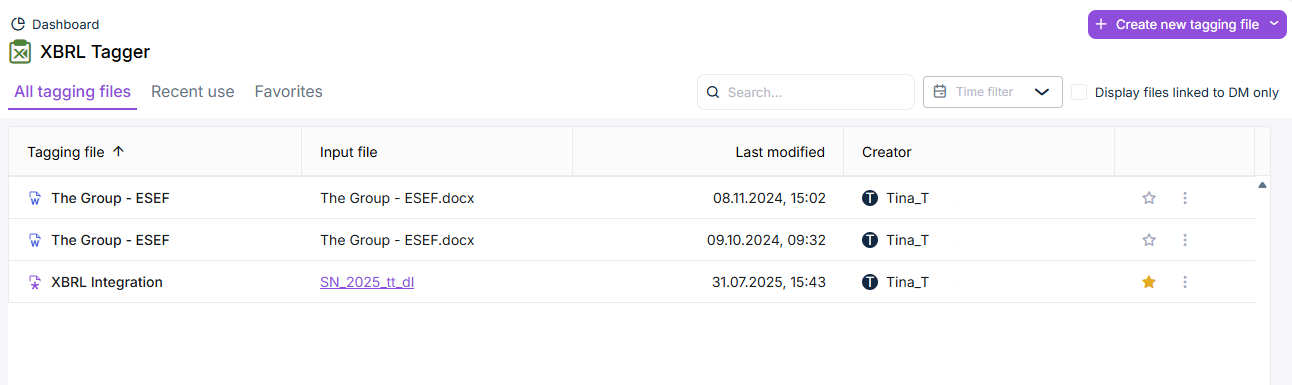Click the date 09.10.2024, 09:32
Screen dimensions: 1292x385
pos(766,240)
